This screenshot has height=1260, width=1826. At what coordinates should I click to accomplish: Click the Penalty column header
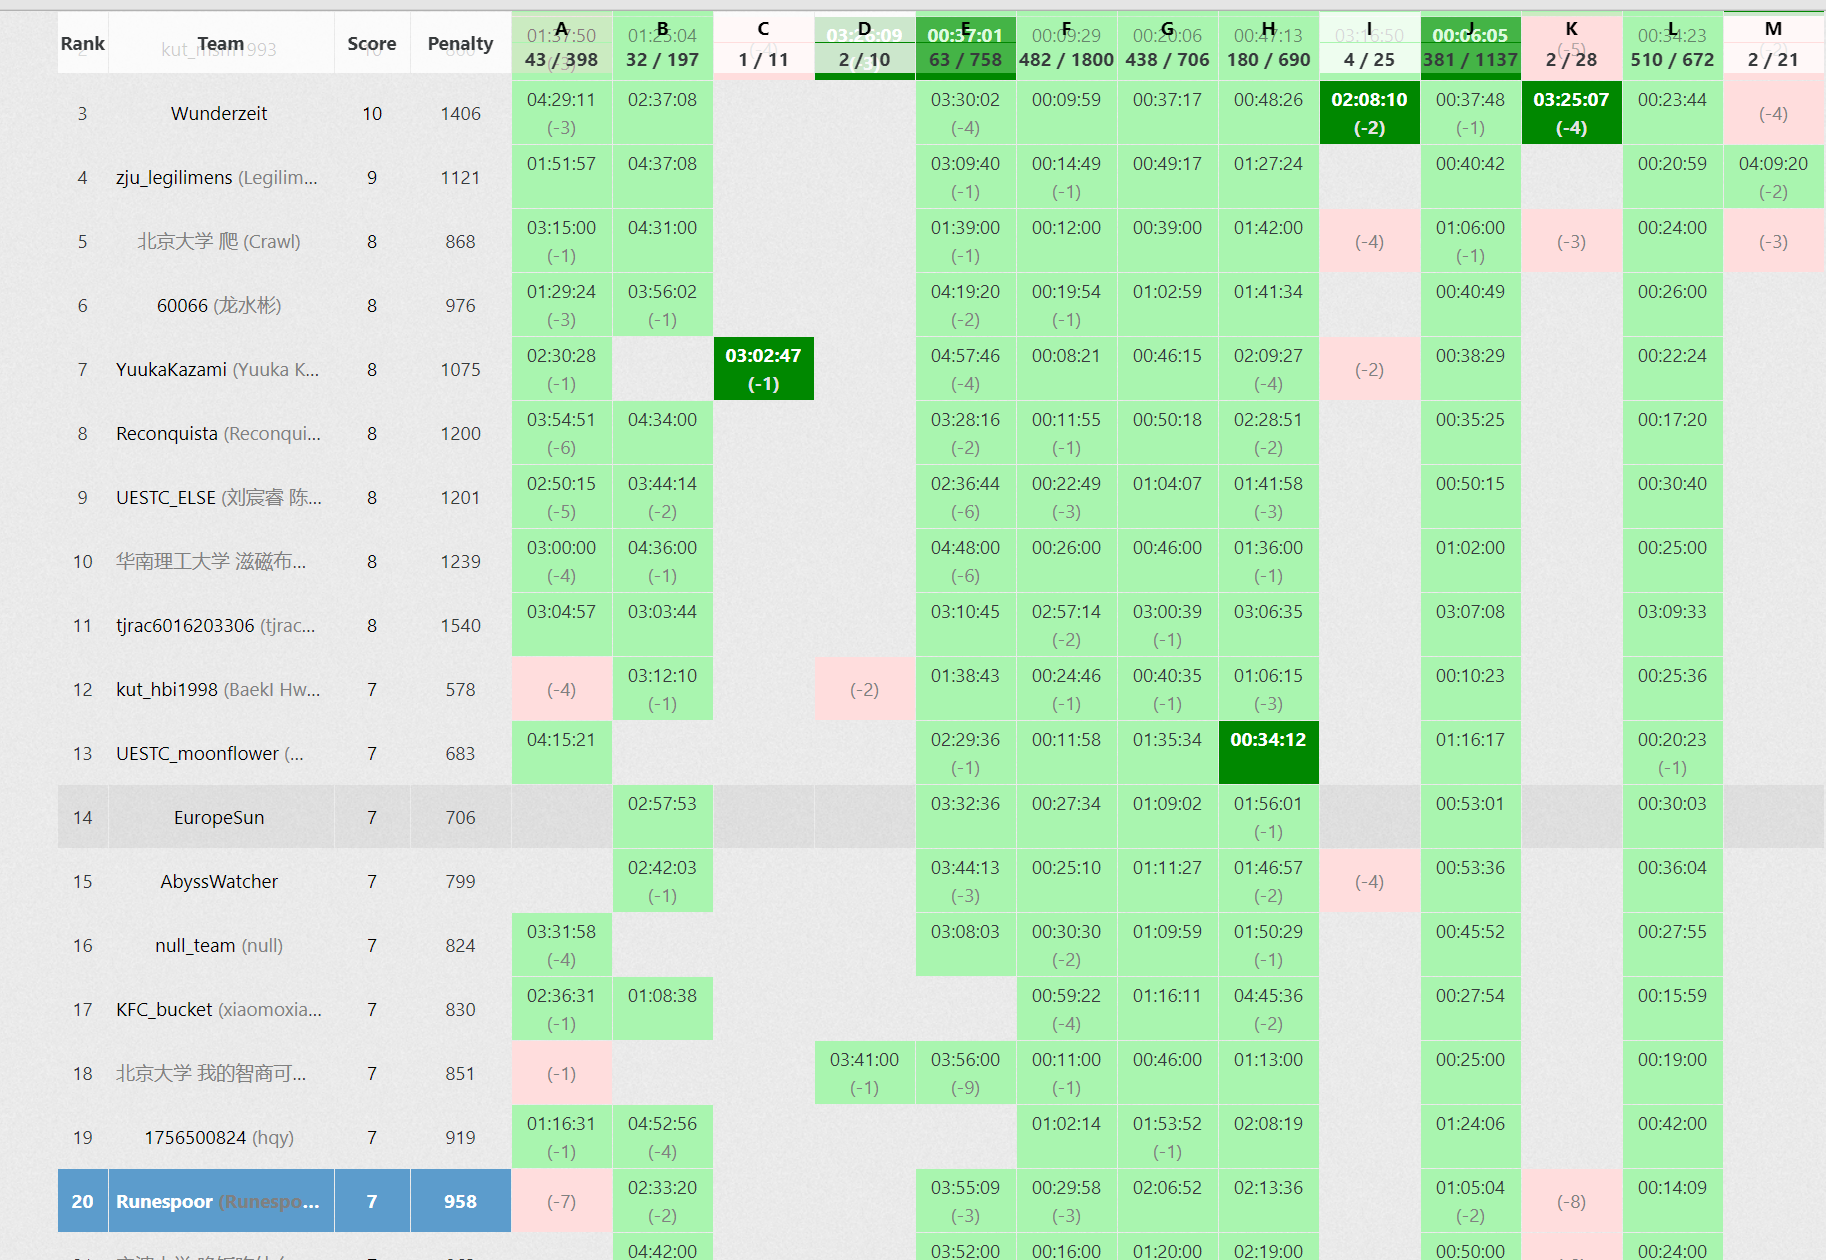[x=460, y=44]
